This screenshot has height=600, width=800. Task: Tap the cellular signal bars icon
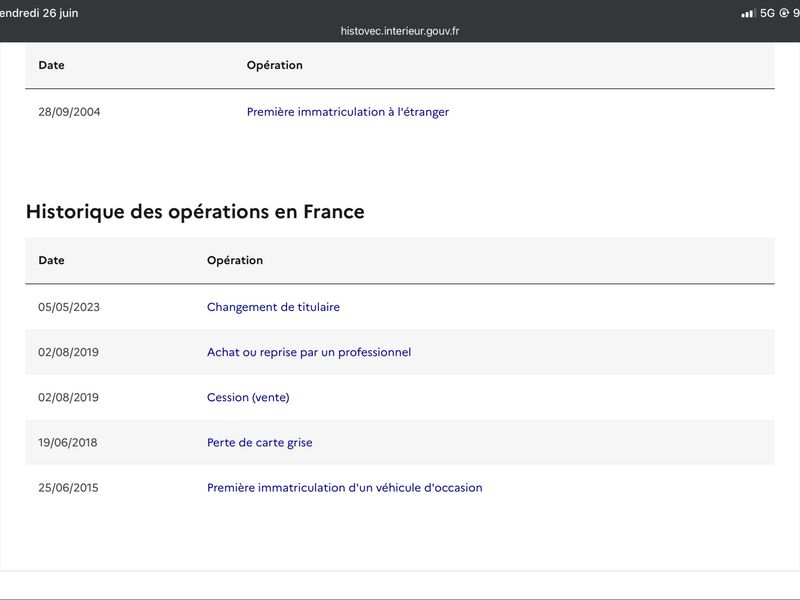748,14
